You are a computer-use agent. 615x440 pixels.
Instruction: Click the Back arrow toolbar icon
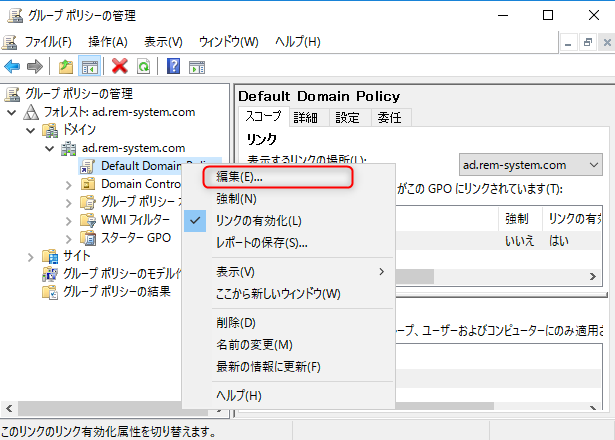(x=12, y=66)
